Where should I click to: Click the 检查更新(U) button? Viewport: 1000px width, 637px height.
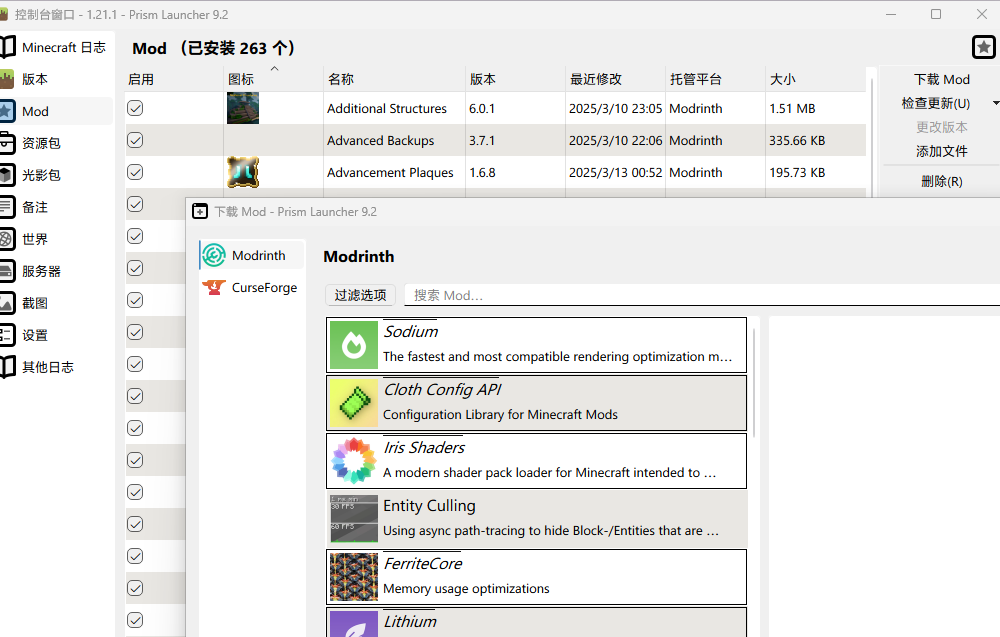point(936,103)
